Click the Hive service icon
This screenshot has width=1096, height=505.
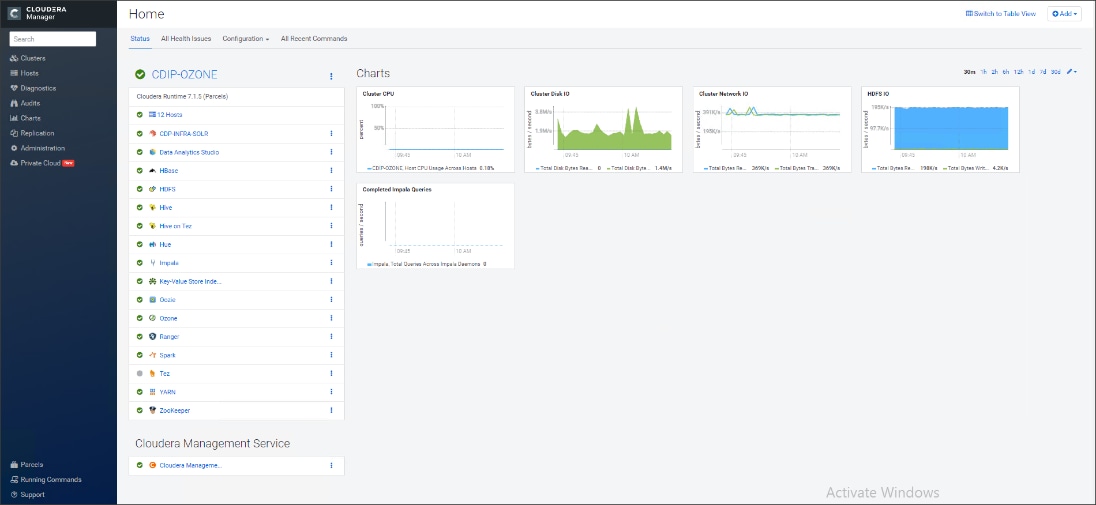[x=152, y=208]
